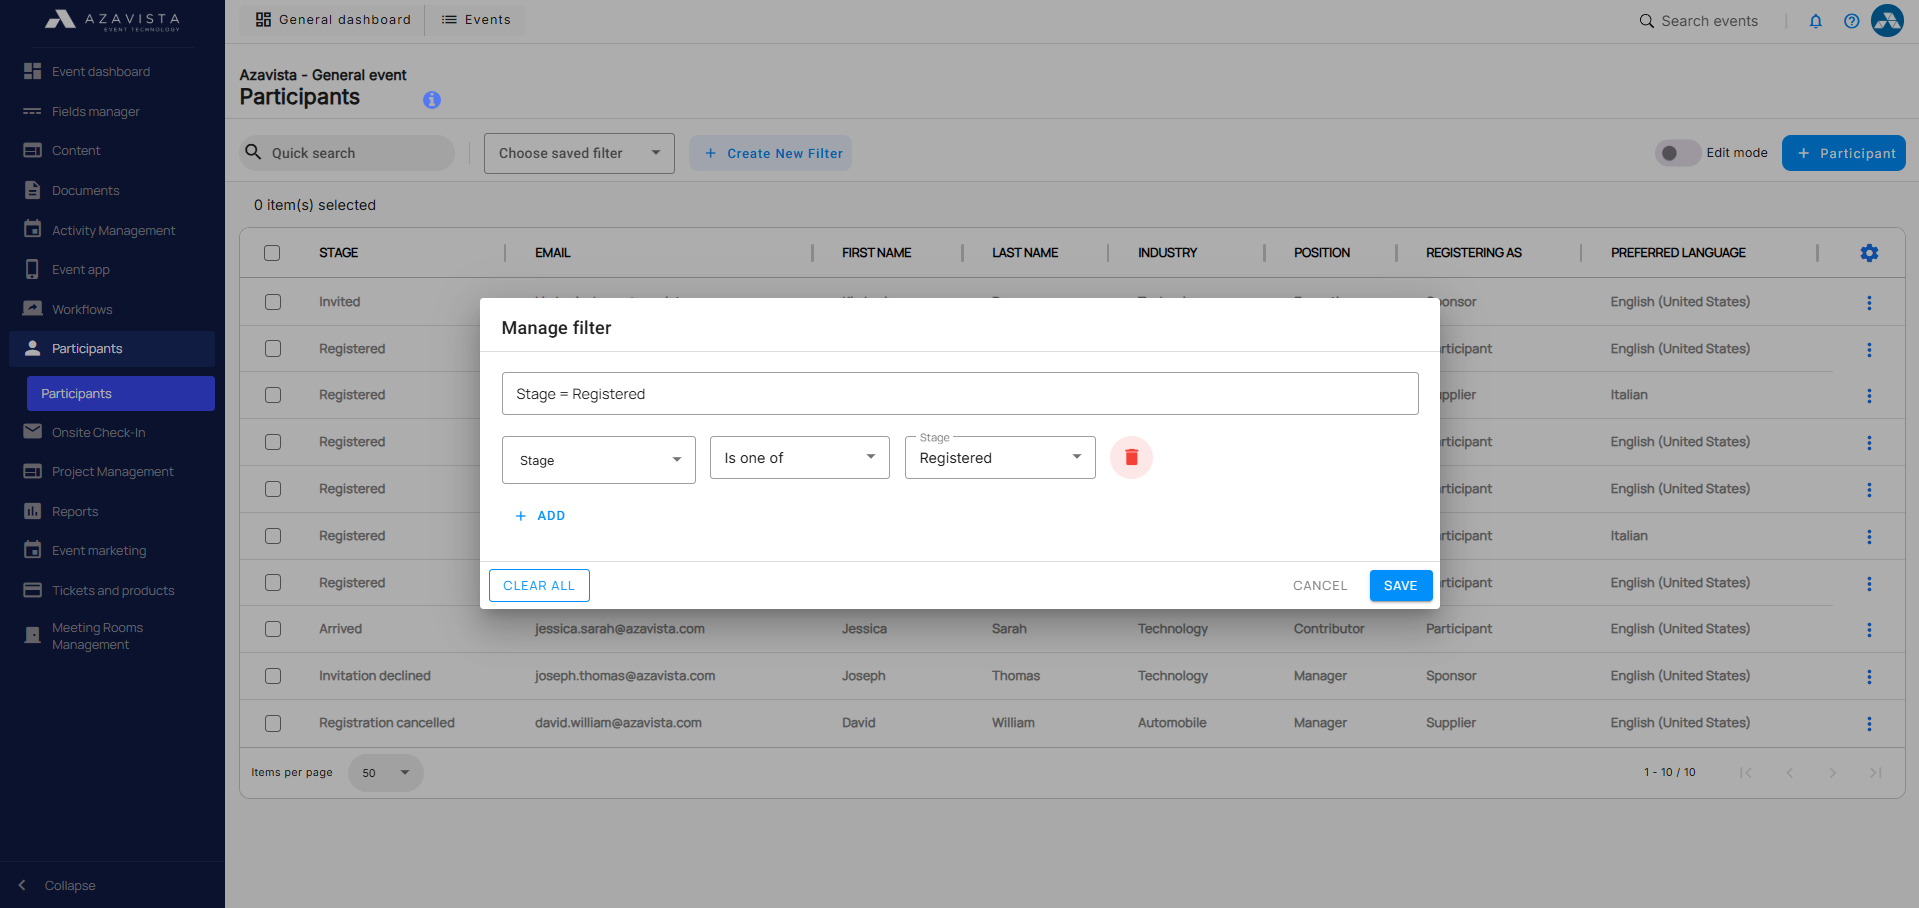Click the info icon beside Participants title
1919x908 pixels.
432,100
